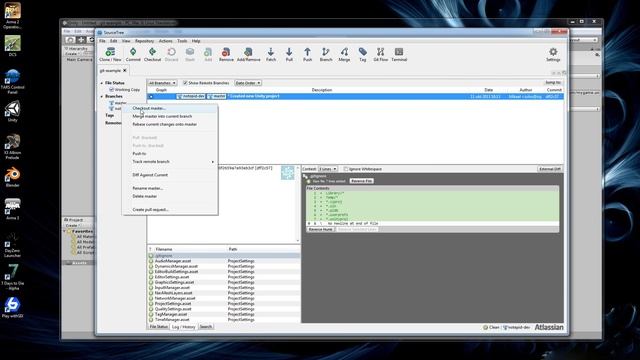Select EditorSettings.asset in file list
640x360 pixels.
pos(223,277)
